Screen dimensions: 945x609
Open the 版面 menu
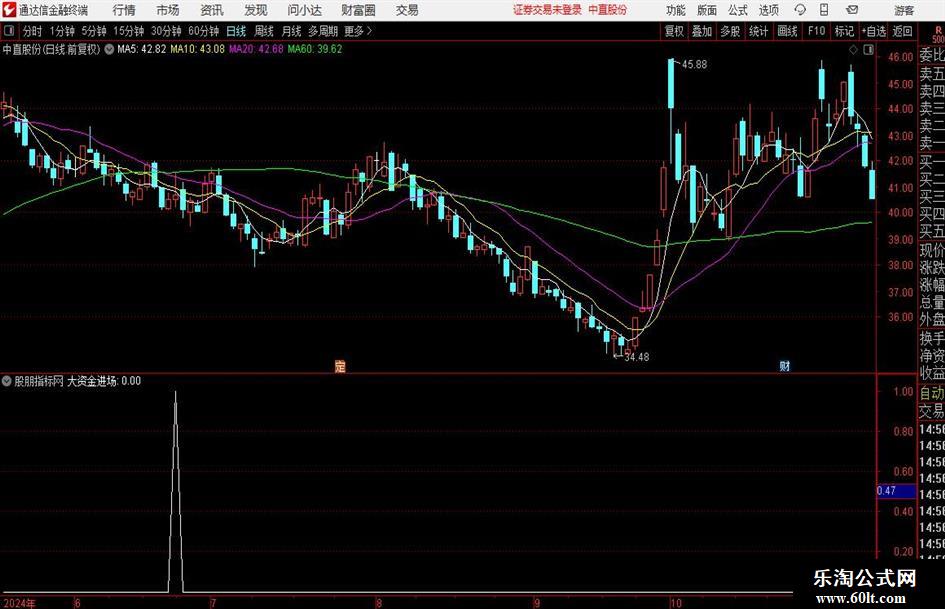[707, 10]
